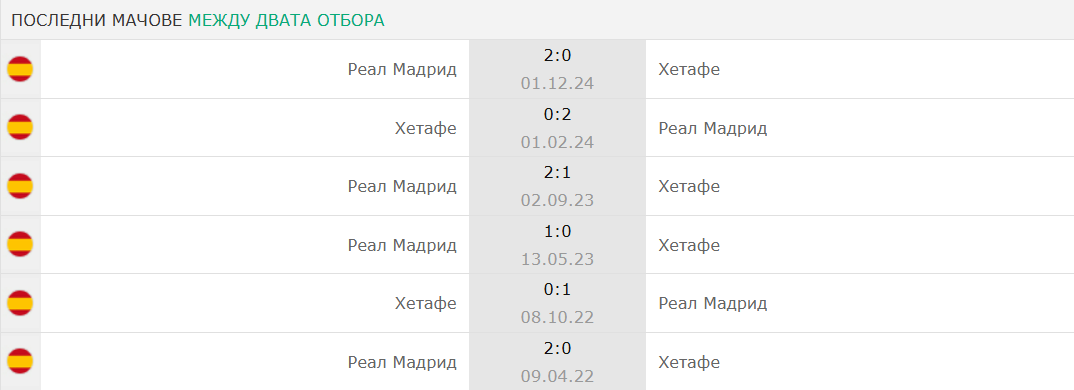Select away team Реал Мадрид in 01.02.24 row
1074x390 pixels.
pyautogui.click(x=713, y=128)
